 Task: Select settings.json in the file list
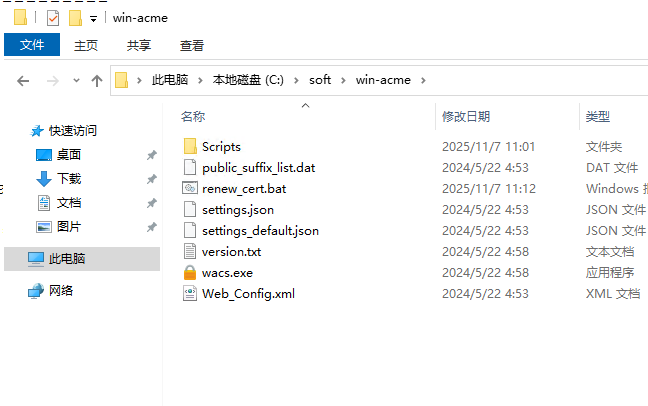237,210
